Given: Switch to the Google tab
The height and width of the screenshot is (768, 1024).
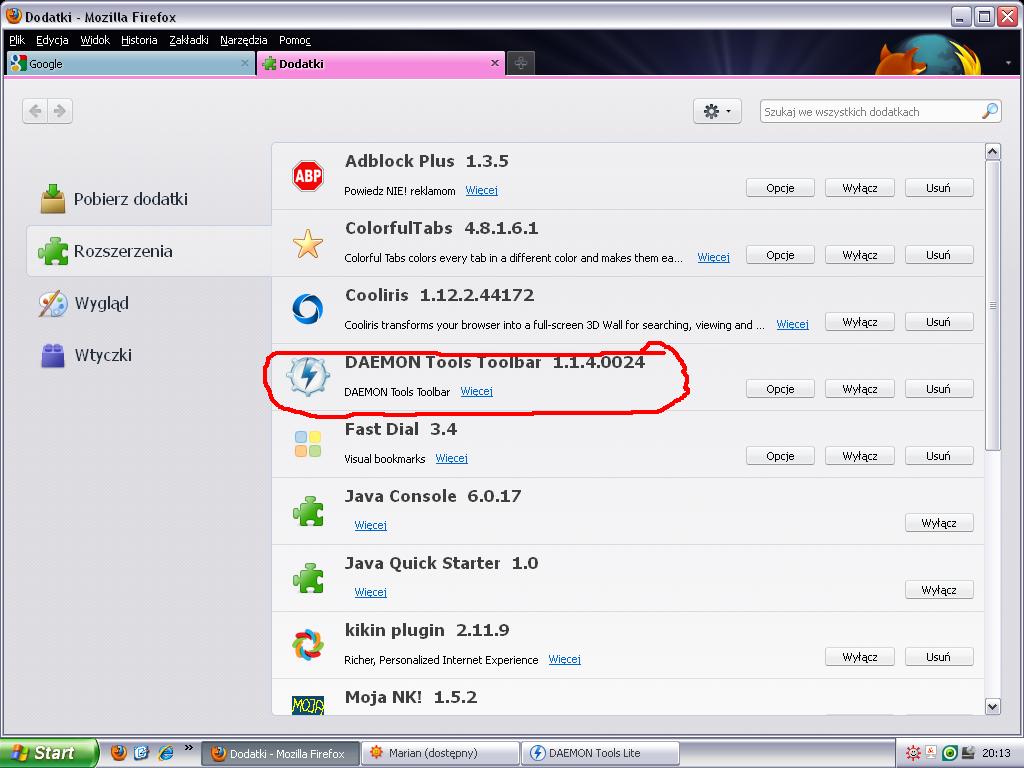Looking at the screenshot, I should [x=131, y=63].
